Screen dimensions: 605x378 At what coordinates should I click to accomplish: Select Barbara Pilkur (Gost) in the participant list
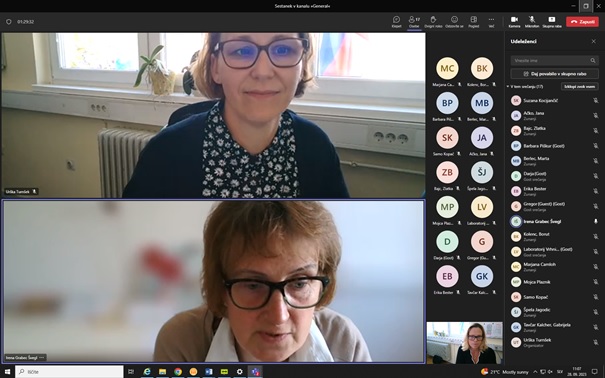(554, 146)
